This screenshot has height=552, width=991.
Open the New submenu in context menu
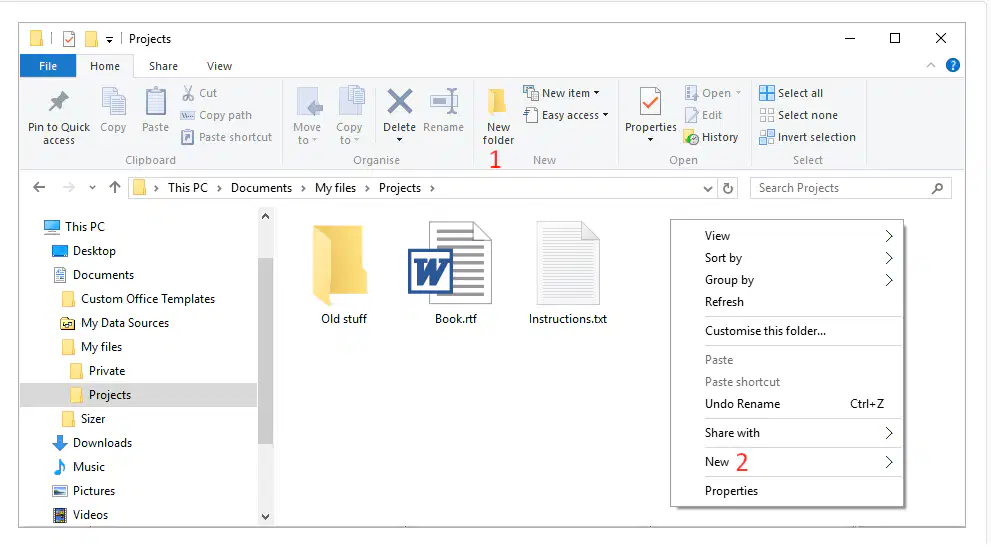tap(787, 462)
